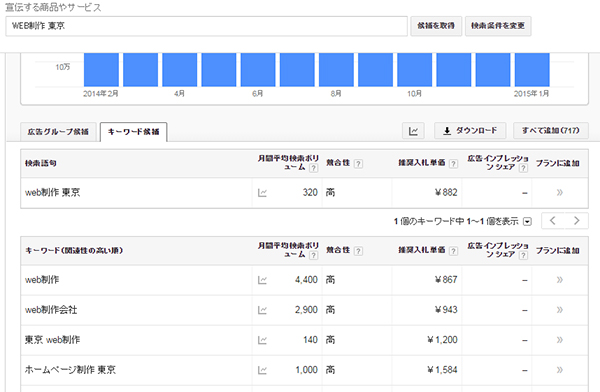Open help icon for 推奨入札単価 in the キーワード table
This screenshot has width=600, height=392.
coord(453,251)
